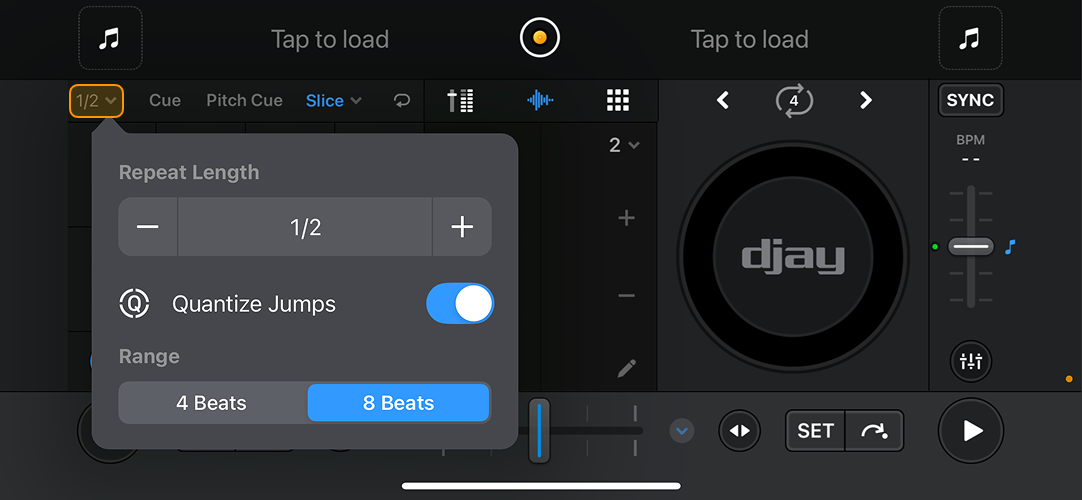Turn off Quantize Jumps switch

click(460, 304)
